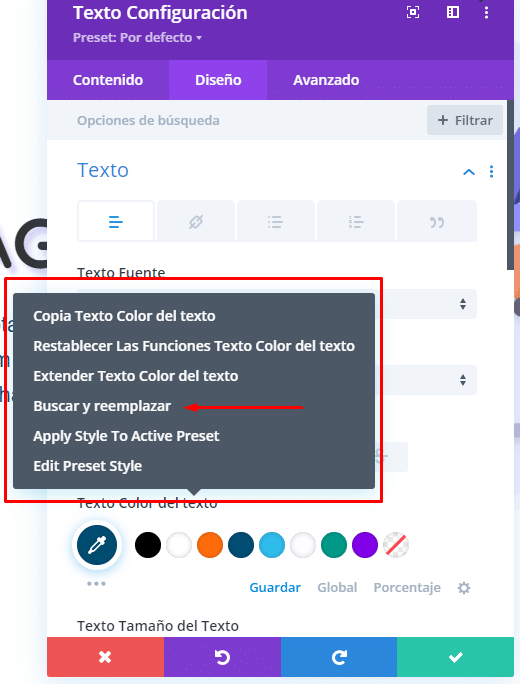Click the Filtrar button
This screenshot has width=520, height=684.
click(x=465, y=120)
